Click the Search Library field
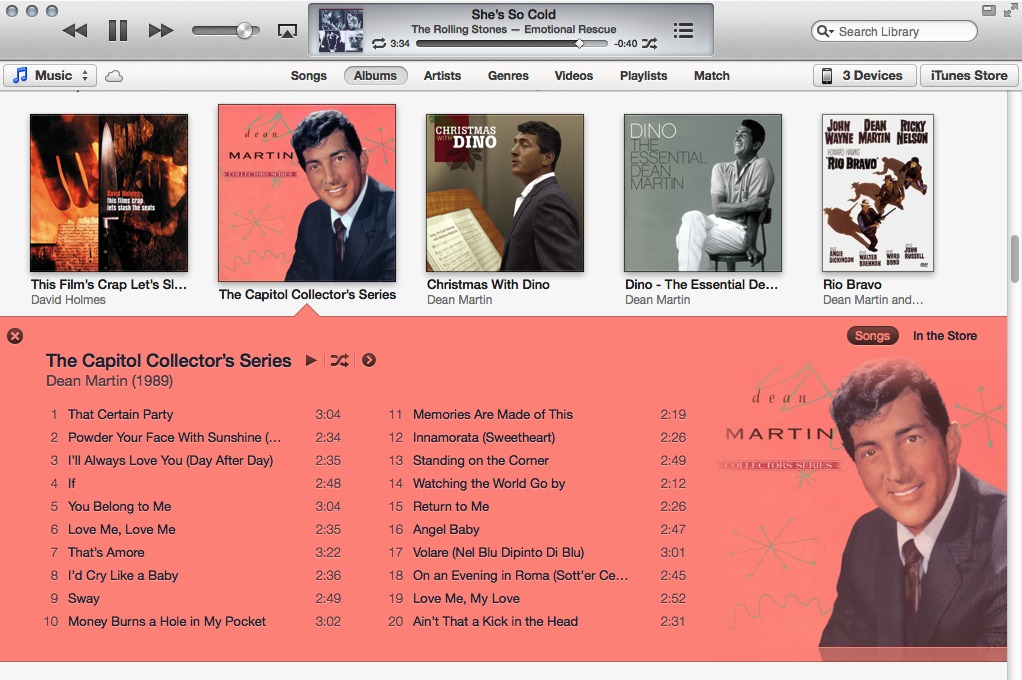Image resolution: width=1022 pixels, height=680 pixels. click(894, 31)
